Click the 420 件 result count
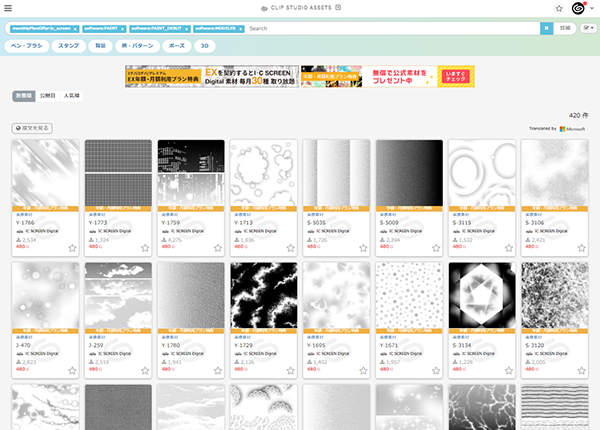Screen dimensions: 600x430 [578, 115]
